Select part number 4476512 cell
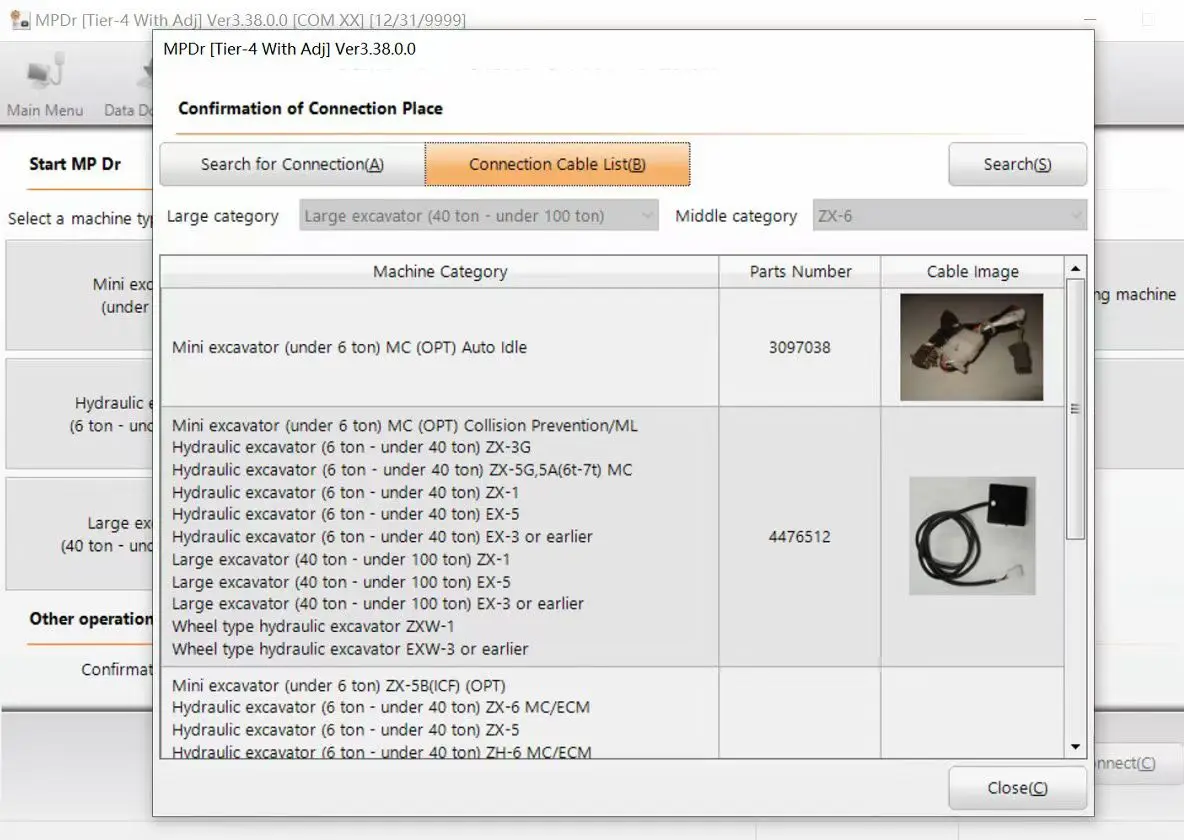Screen dimensions: 1184x840 click(800, 537)
